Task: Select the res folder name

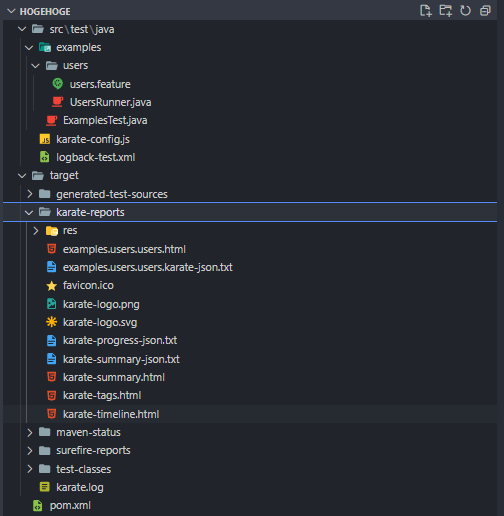Action: pos(70,230)
